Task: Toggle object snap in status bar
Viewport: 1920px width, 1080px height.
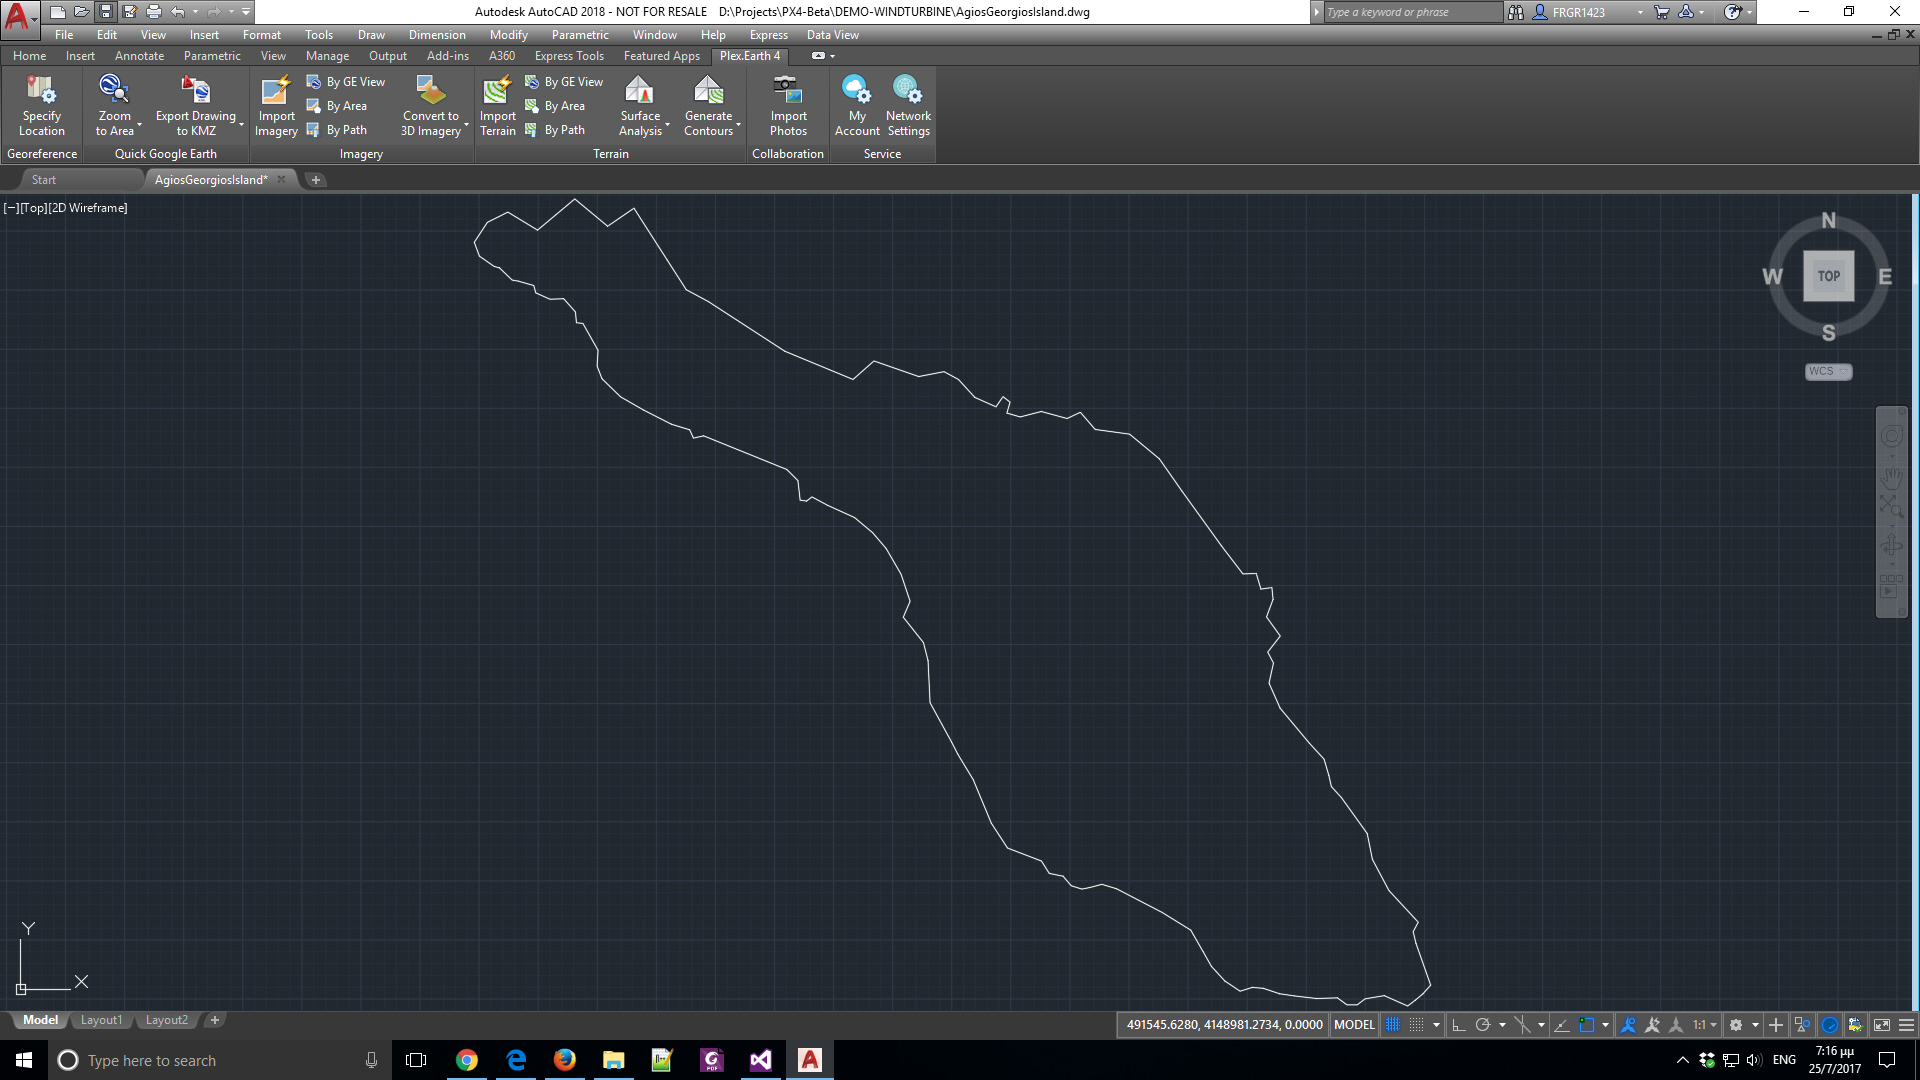Action: [1586, 1025]
